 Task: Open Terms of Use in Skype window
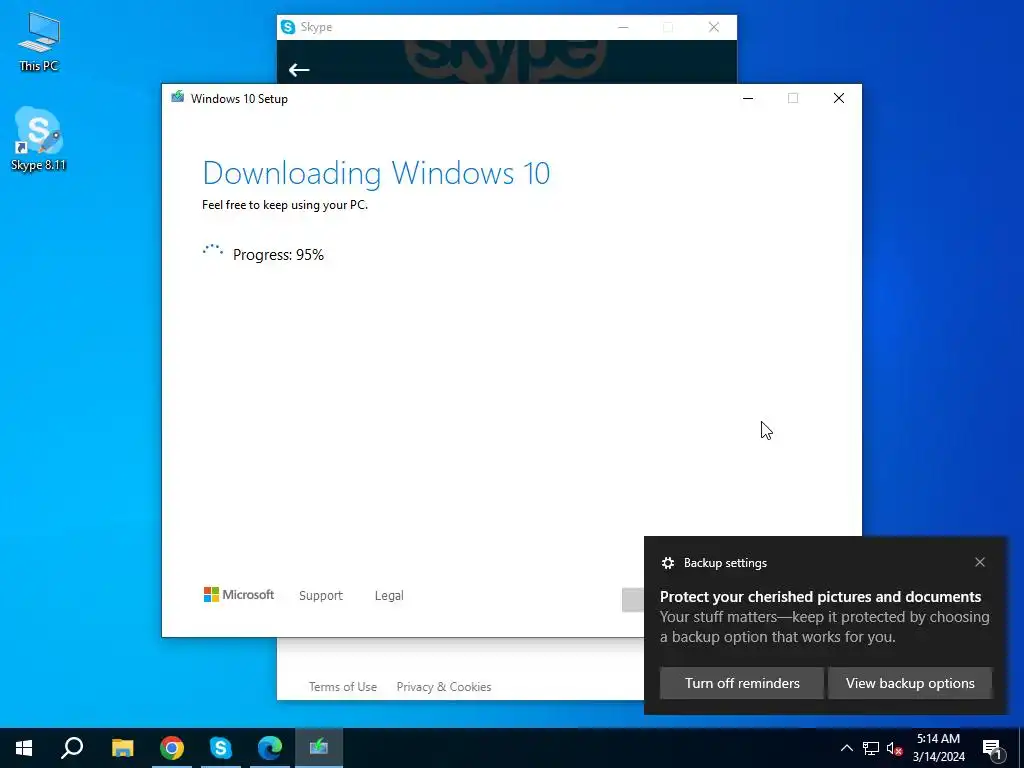point(343,687)
